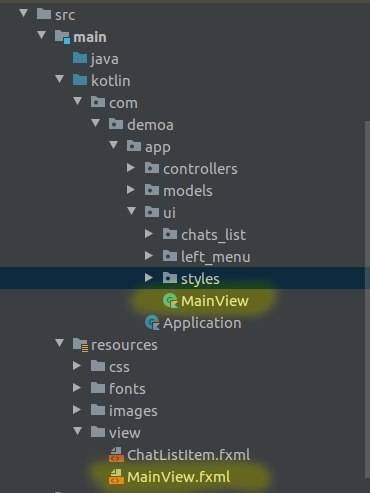Expand the left_menu package arrow

pyautogui.click(x=149, y=256)
